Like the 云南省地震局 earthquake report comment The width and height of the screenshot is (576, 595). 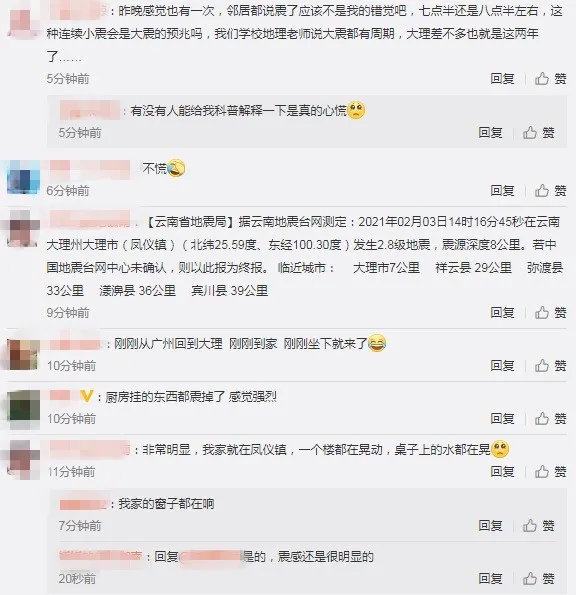click(551, 313)
